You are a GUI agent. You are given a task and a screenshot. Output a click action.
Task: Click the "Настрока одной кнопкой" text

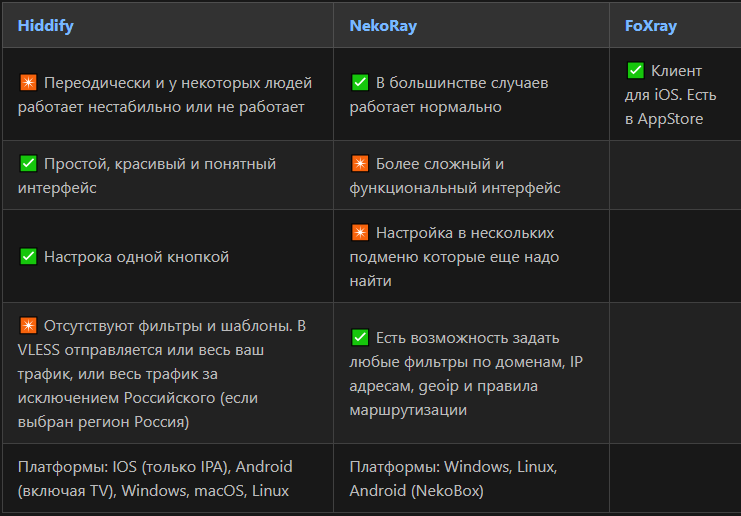[136, 257]
